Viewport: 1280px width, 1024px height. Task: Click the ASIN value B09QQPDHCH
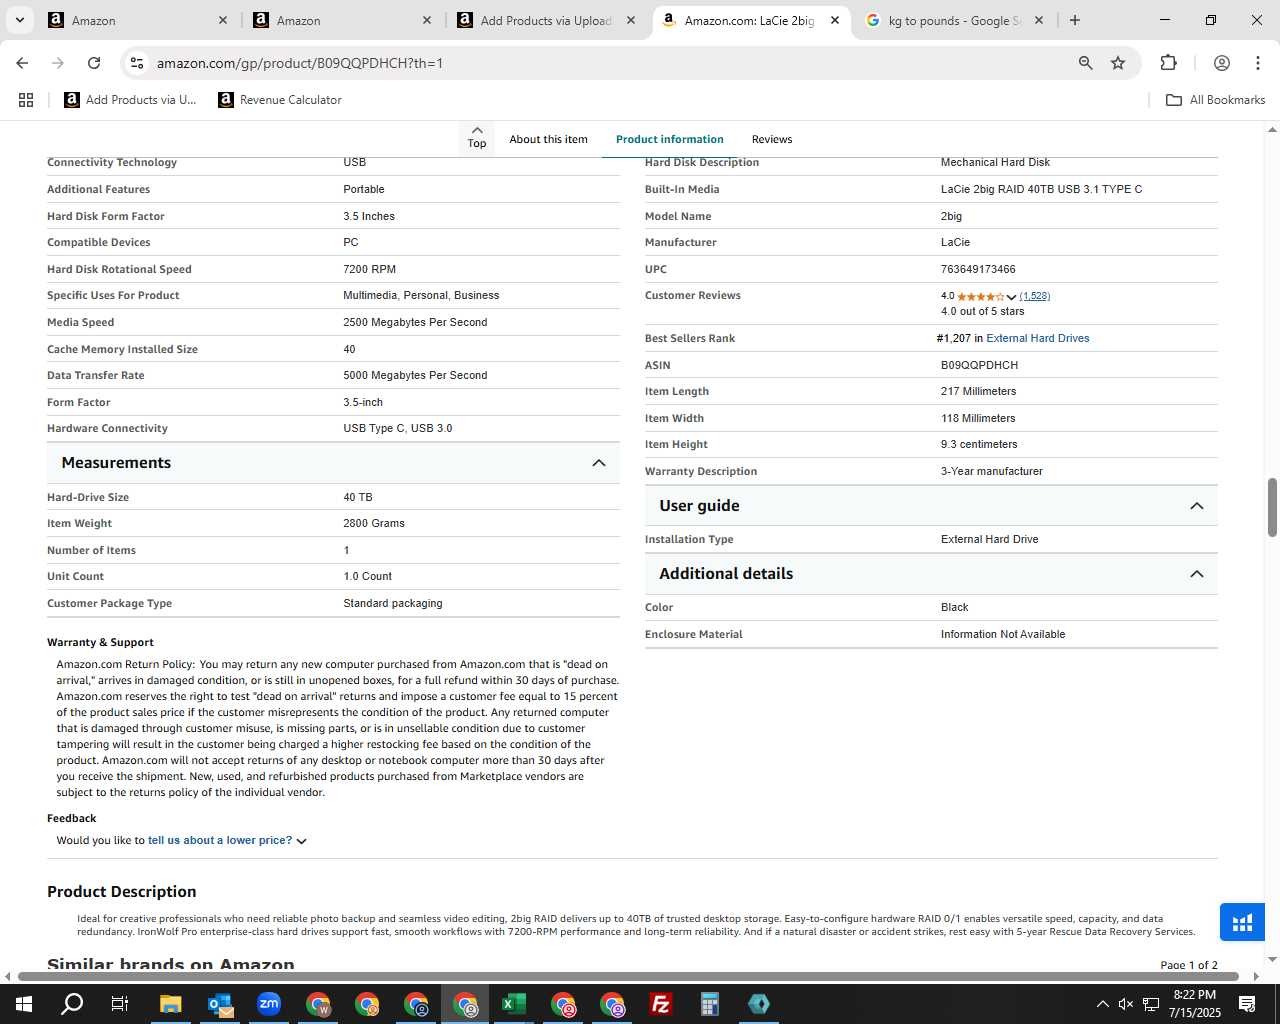[x=979, y=365]
